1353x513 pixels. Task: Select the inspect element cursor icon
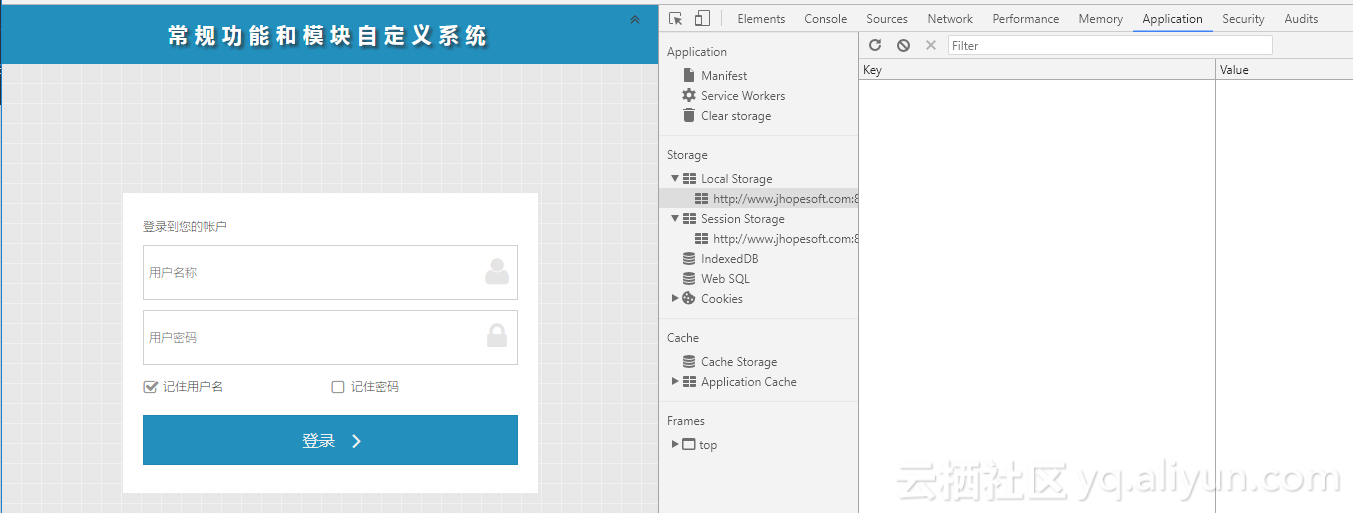click(x=676, y=19)
